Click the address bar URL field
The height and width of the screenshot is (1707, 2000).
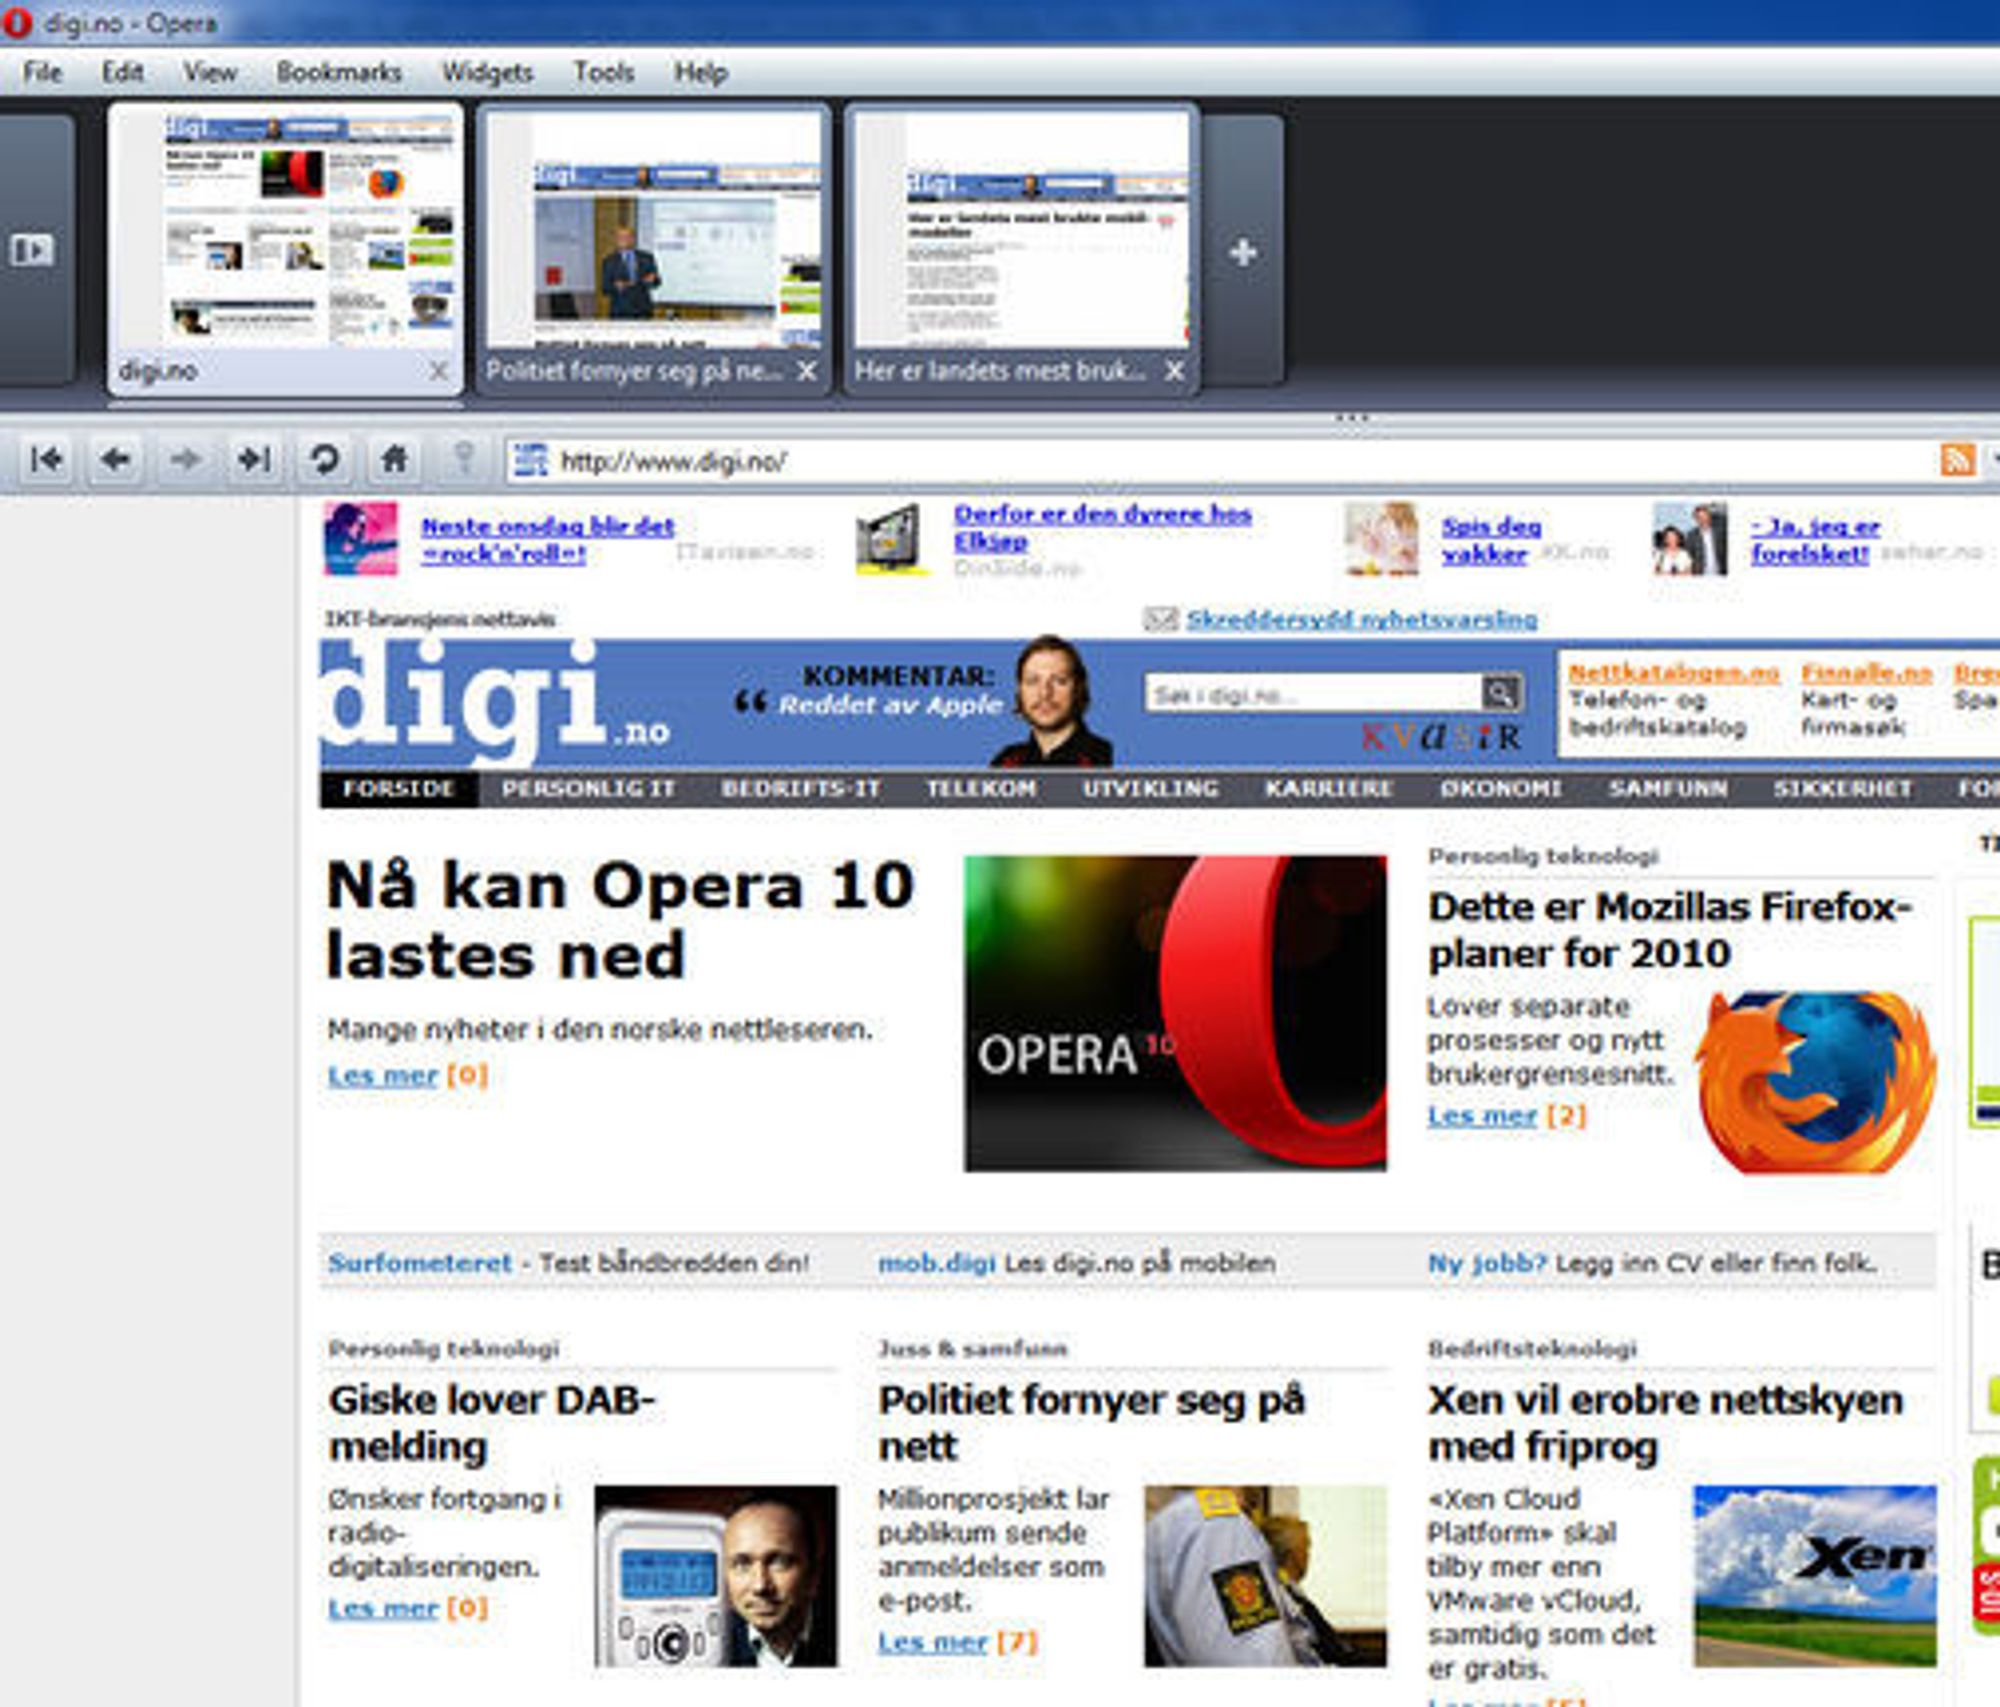pos(1220,461)
